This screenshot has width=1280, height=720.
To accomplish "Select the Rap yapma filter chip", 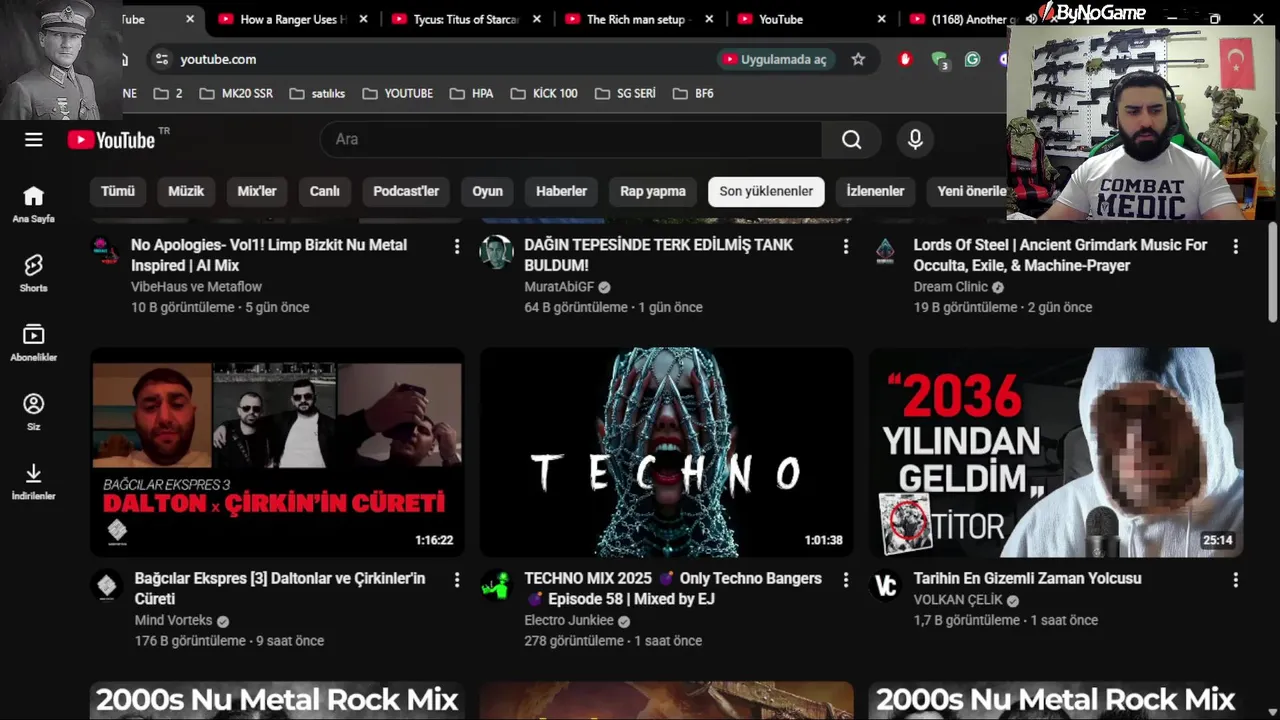I will 653,191.
